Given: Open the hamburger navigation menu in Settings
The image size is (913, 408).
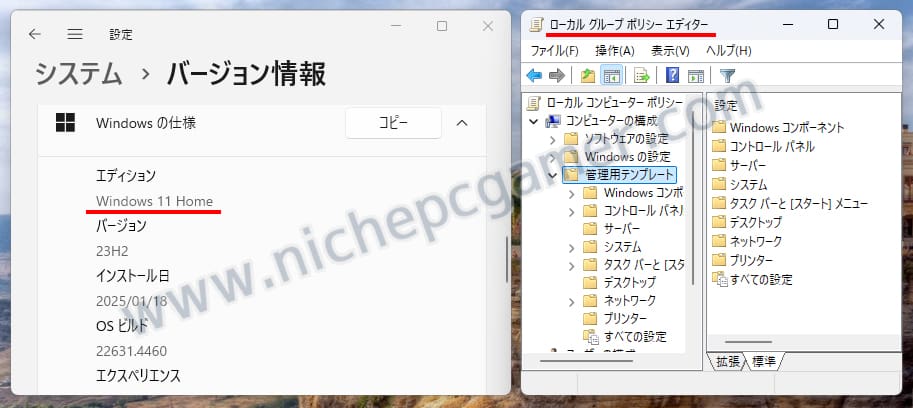Looking at the screenshot, I should [75, 34].
